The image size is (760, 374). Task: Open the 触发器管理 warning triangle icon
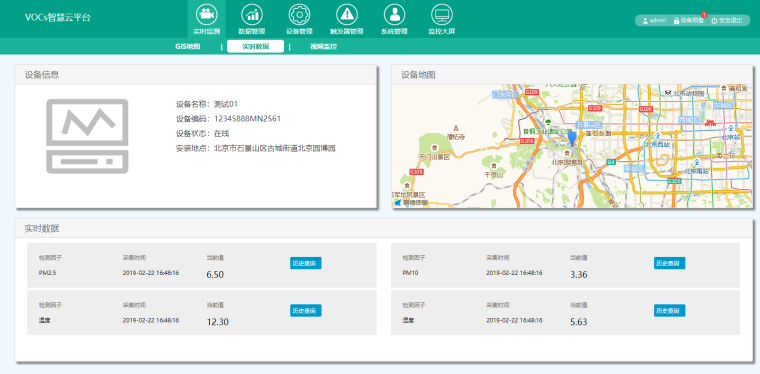pos(347,14)
